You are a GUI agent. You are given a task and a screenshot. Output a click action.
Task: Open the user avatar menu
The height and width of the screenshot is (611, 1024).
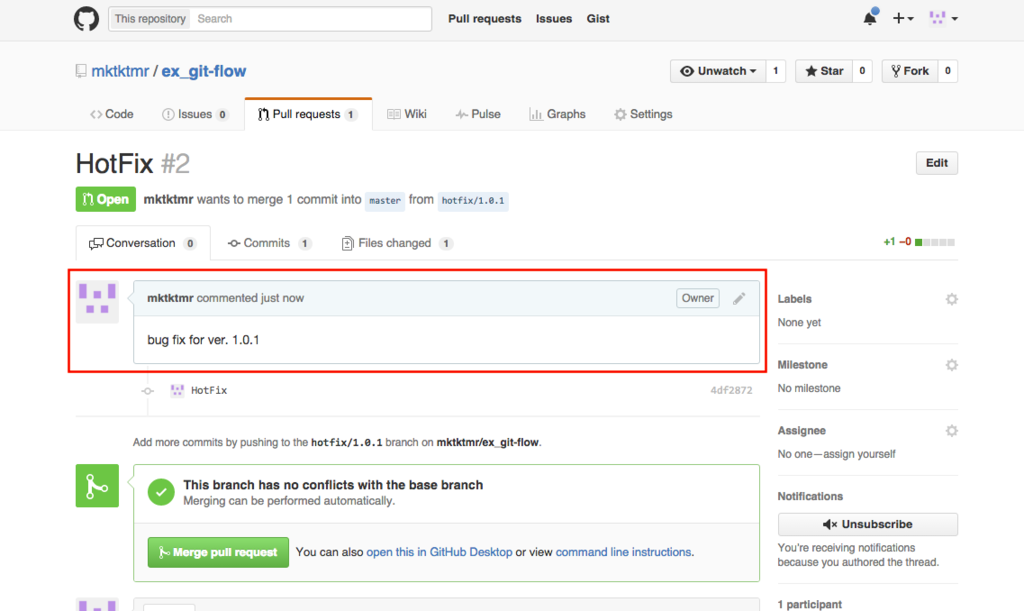click(x=943, y=18)
